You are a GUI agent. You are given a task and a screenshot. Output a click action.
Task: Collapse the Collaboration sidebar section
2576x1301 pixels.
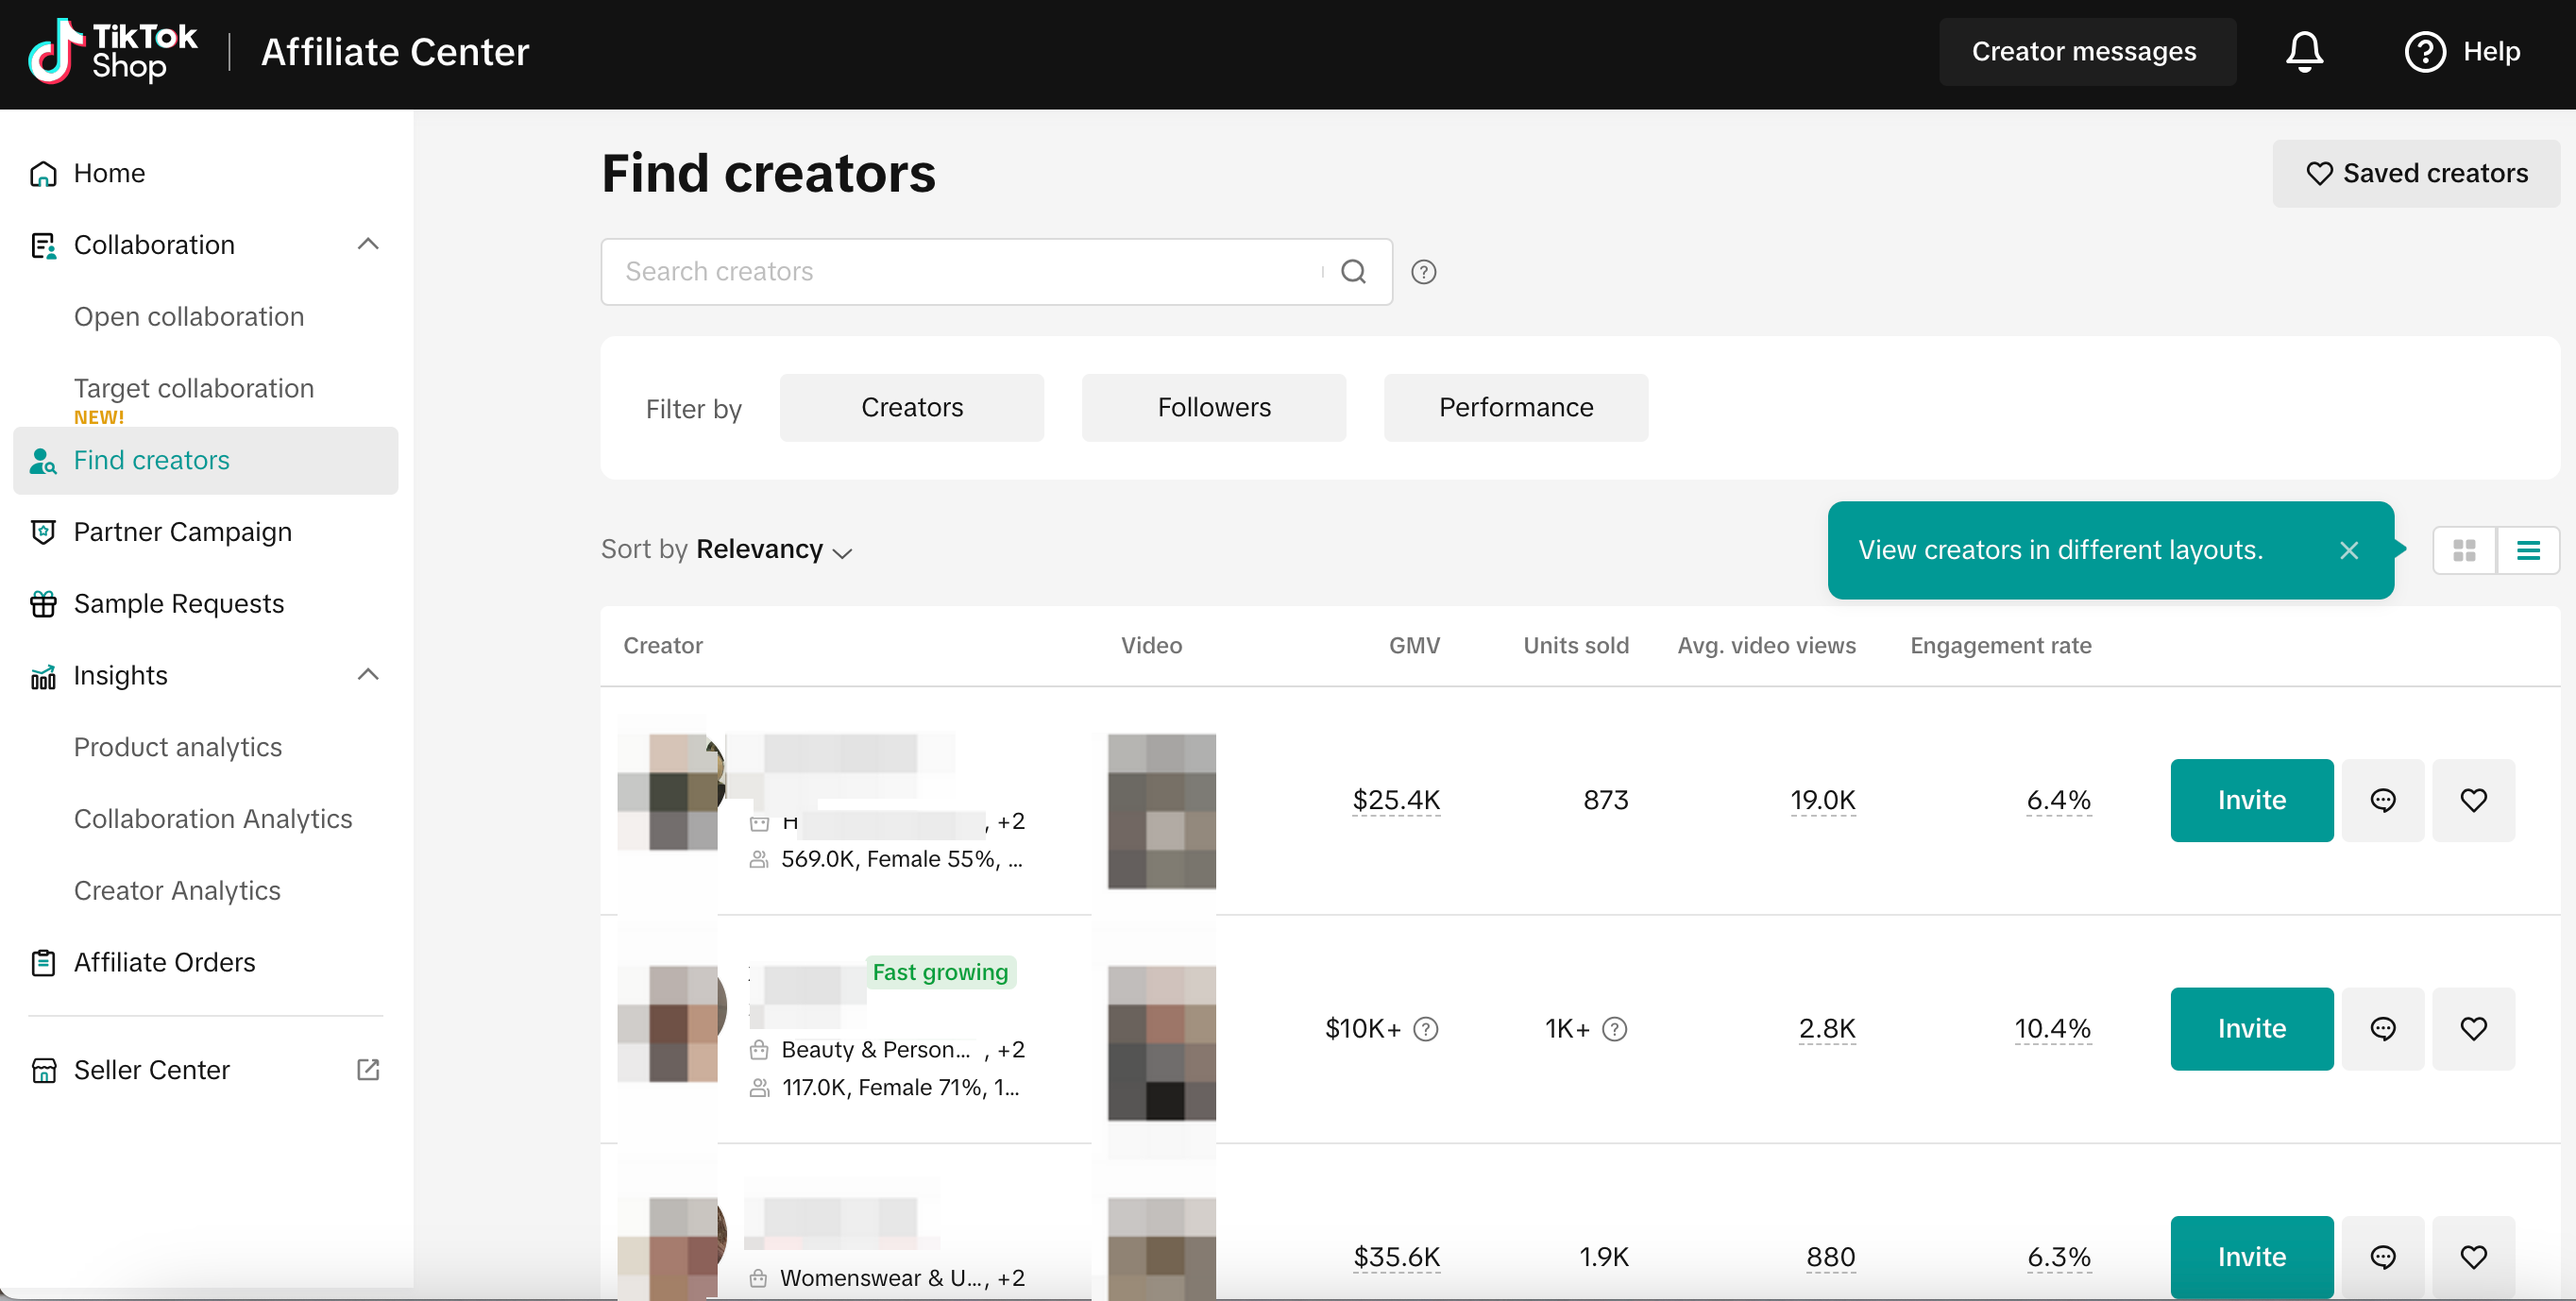click(368, 244)
